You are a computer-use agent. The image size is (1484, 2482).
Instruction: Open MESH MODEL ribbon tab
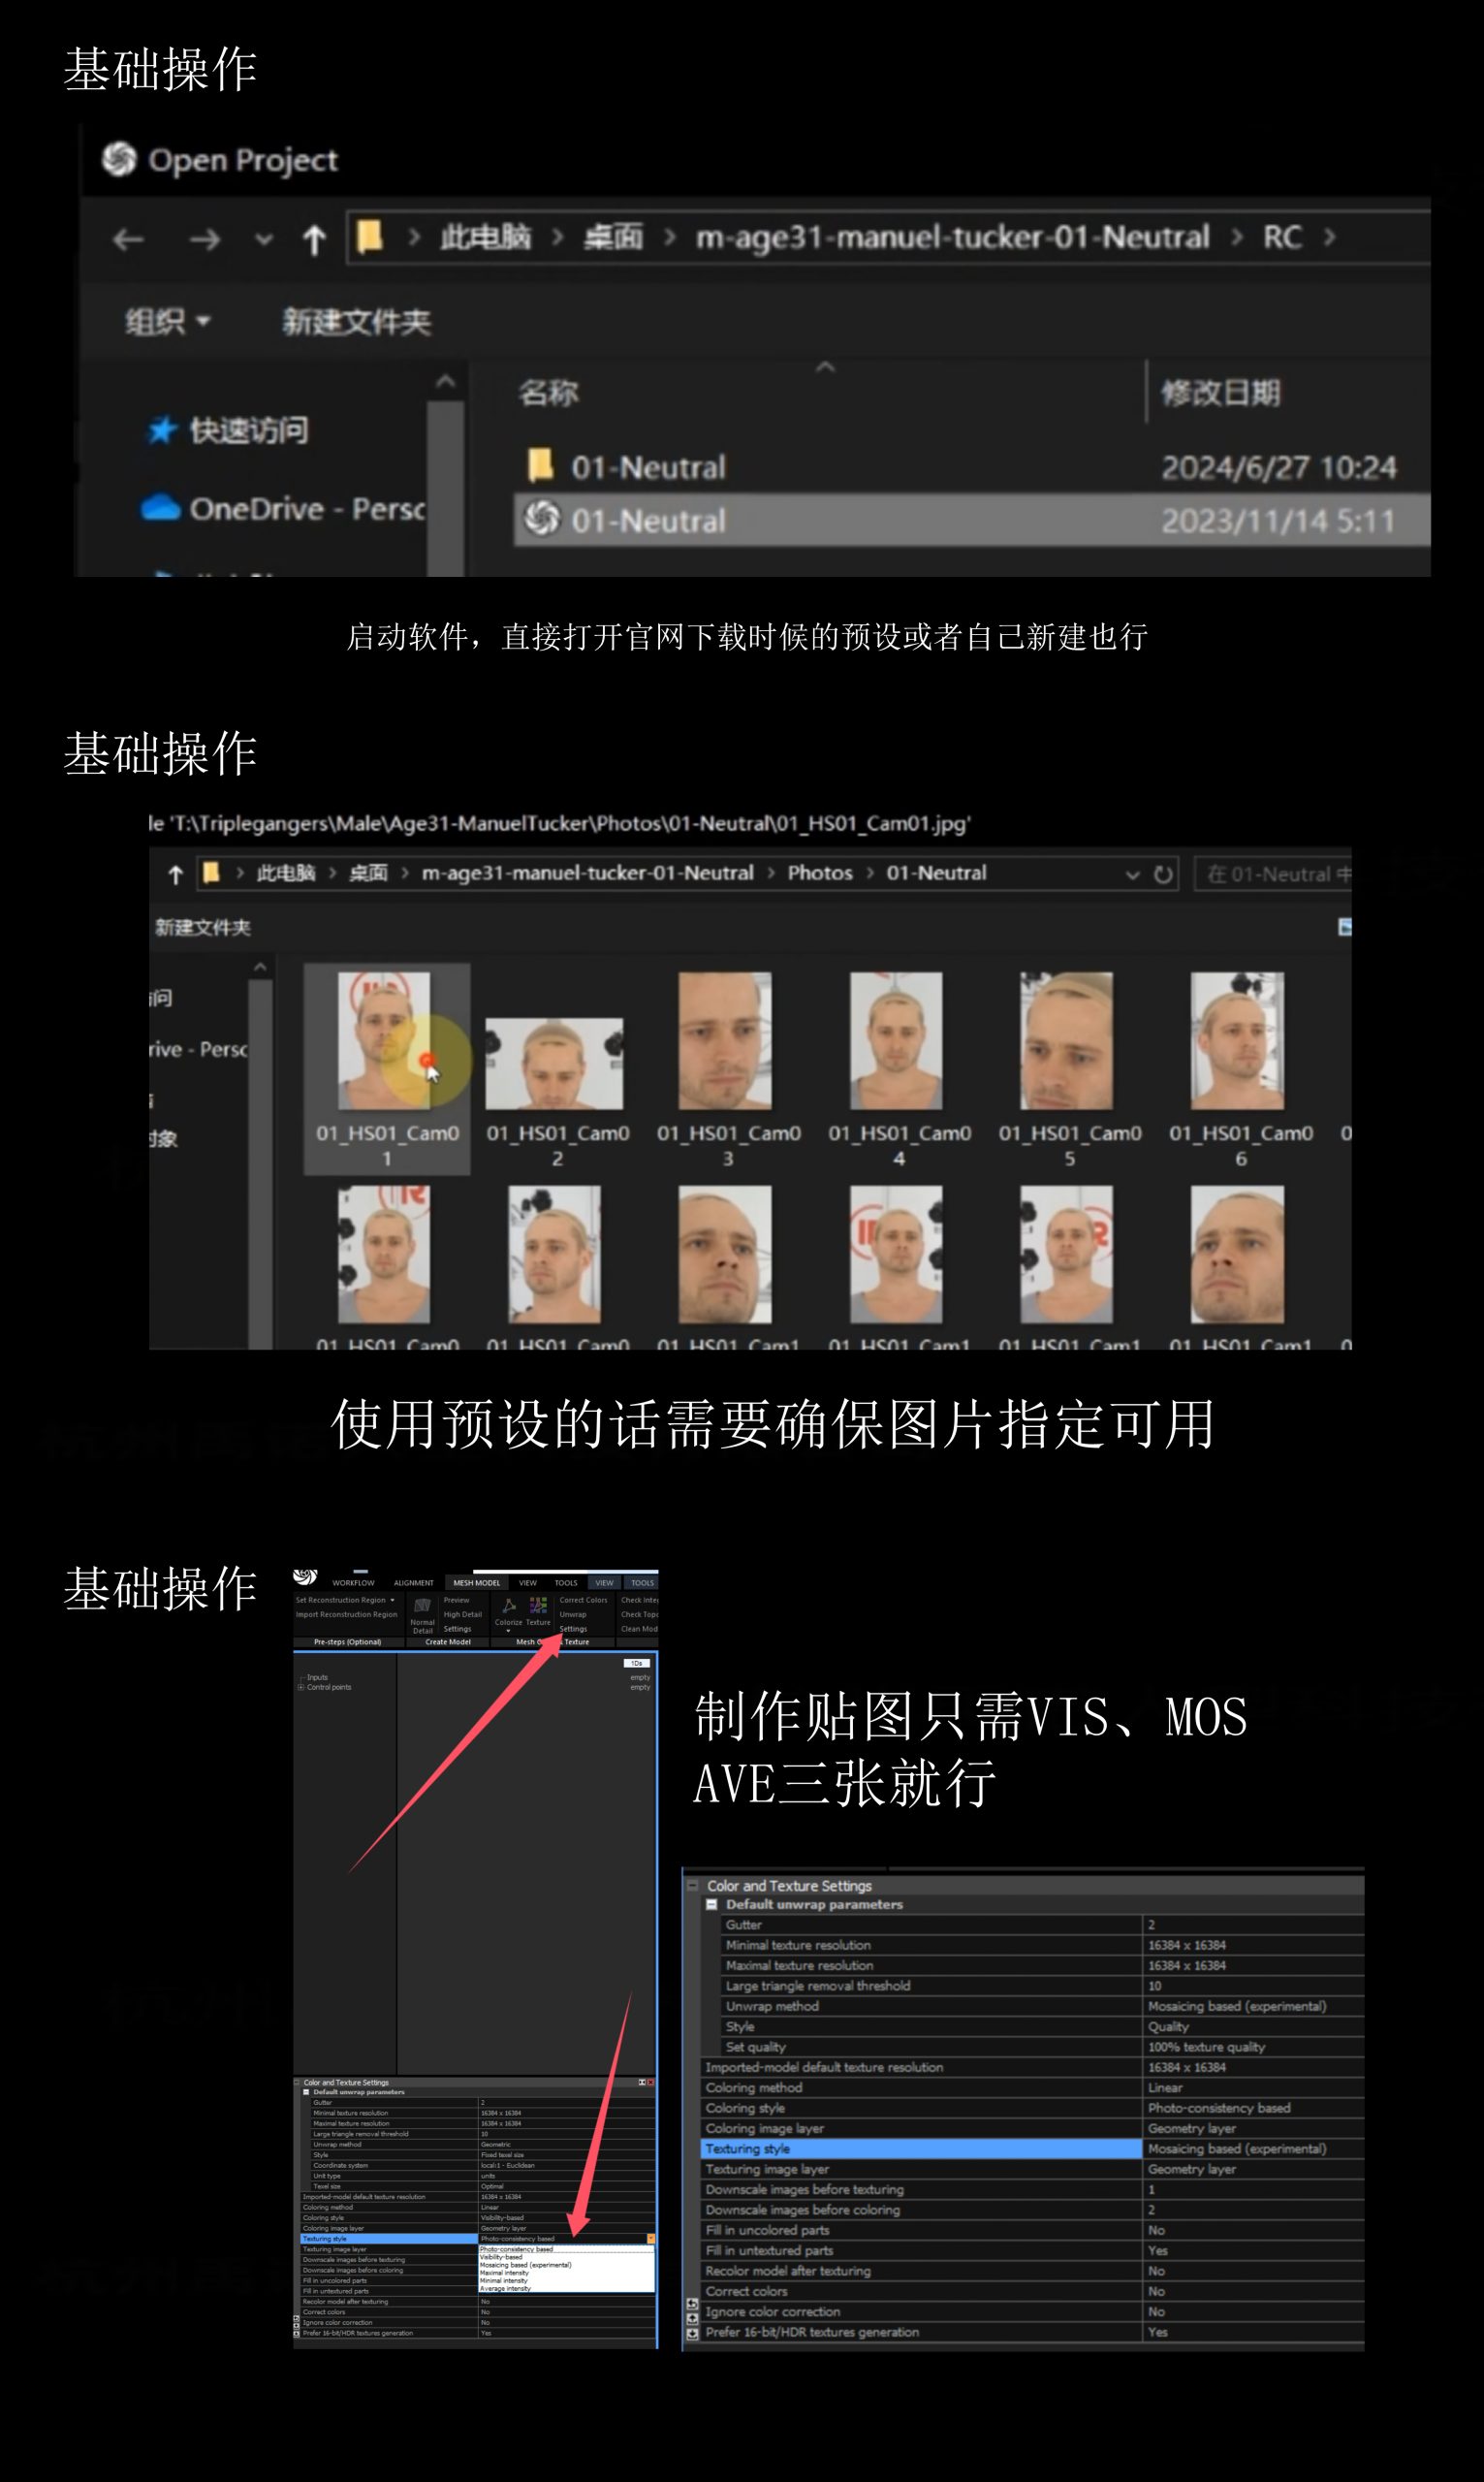(477, 1583)
